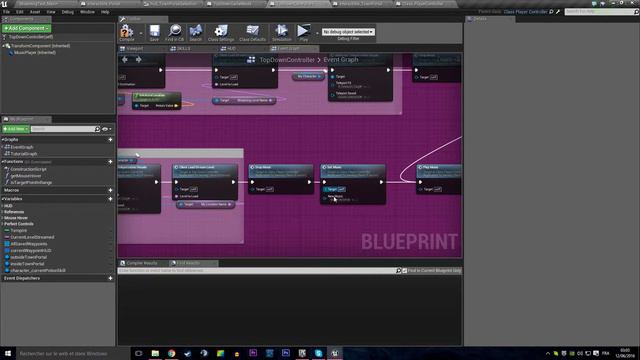
Task: Open Class Defaults from the toolbar
Action: tap(252, 32)
